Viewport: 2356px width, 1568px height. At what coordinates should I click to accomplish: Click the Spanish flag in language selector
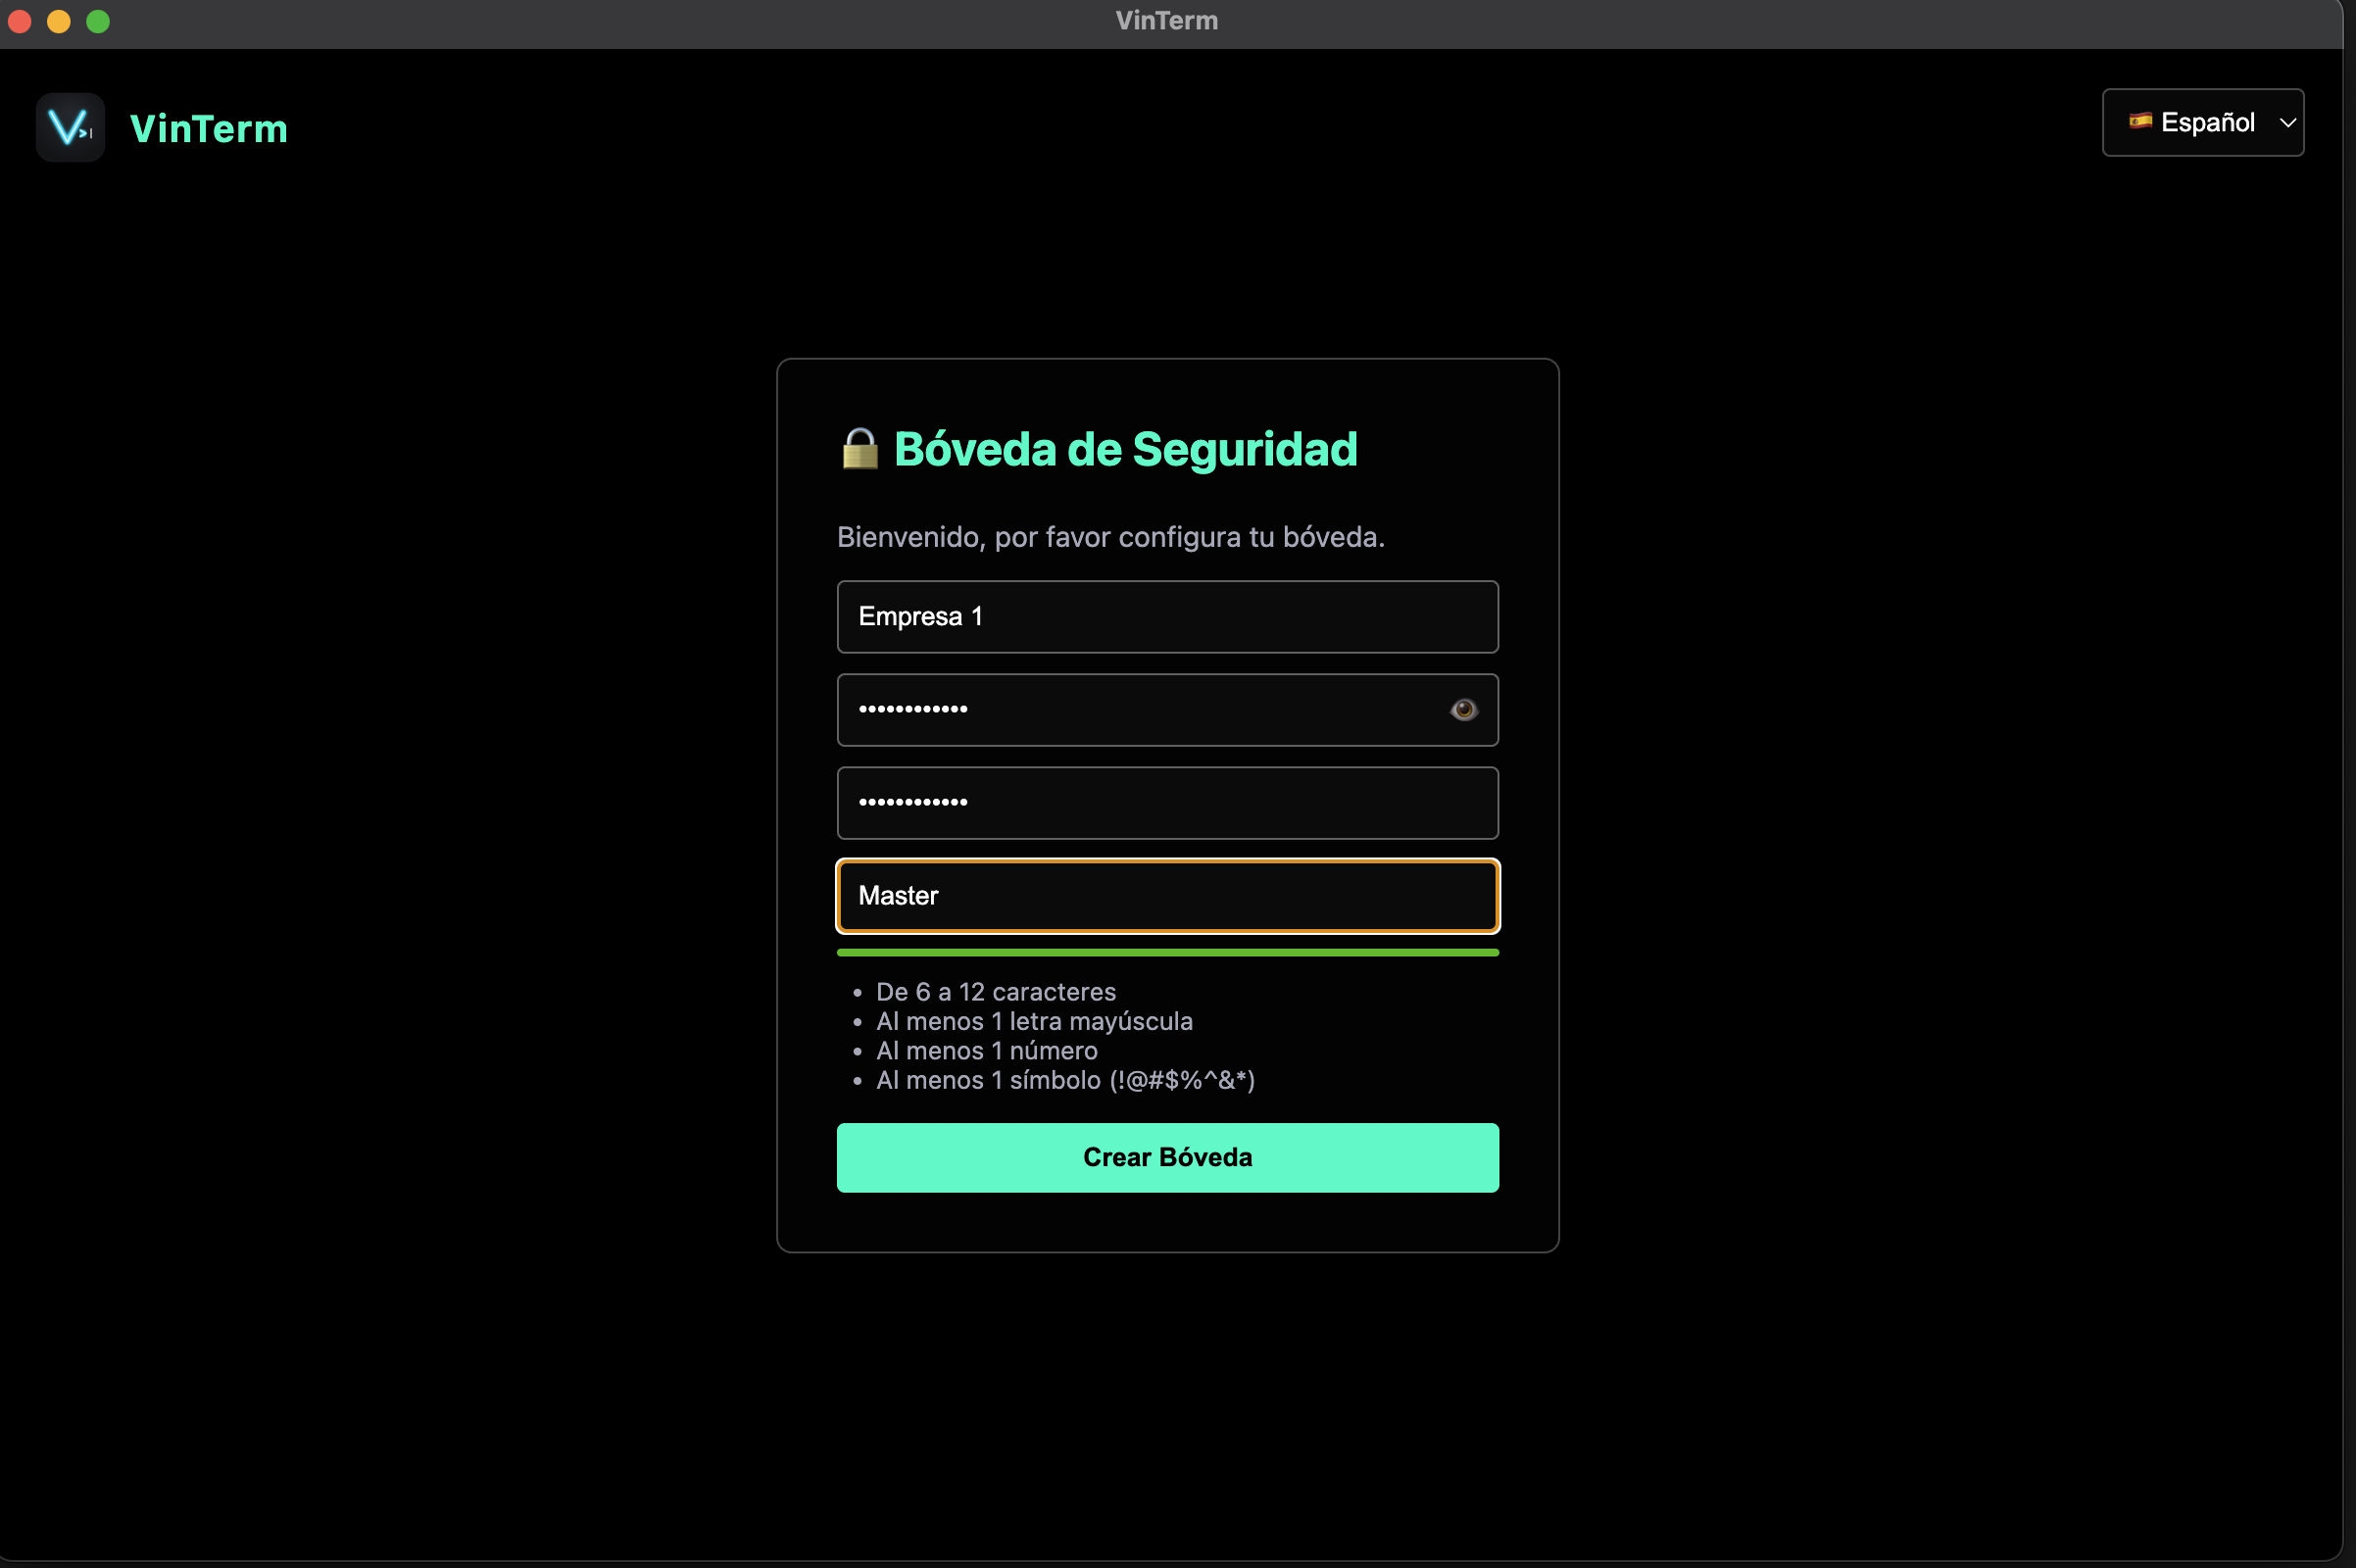[2140, 122]
